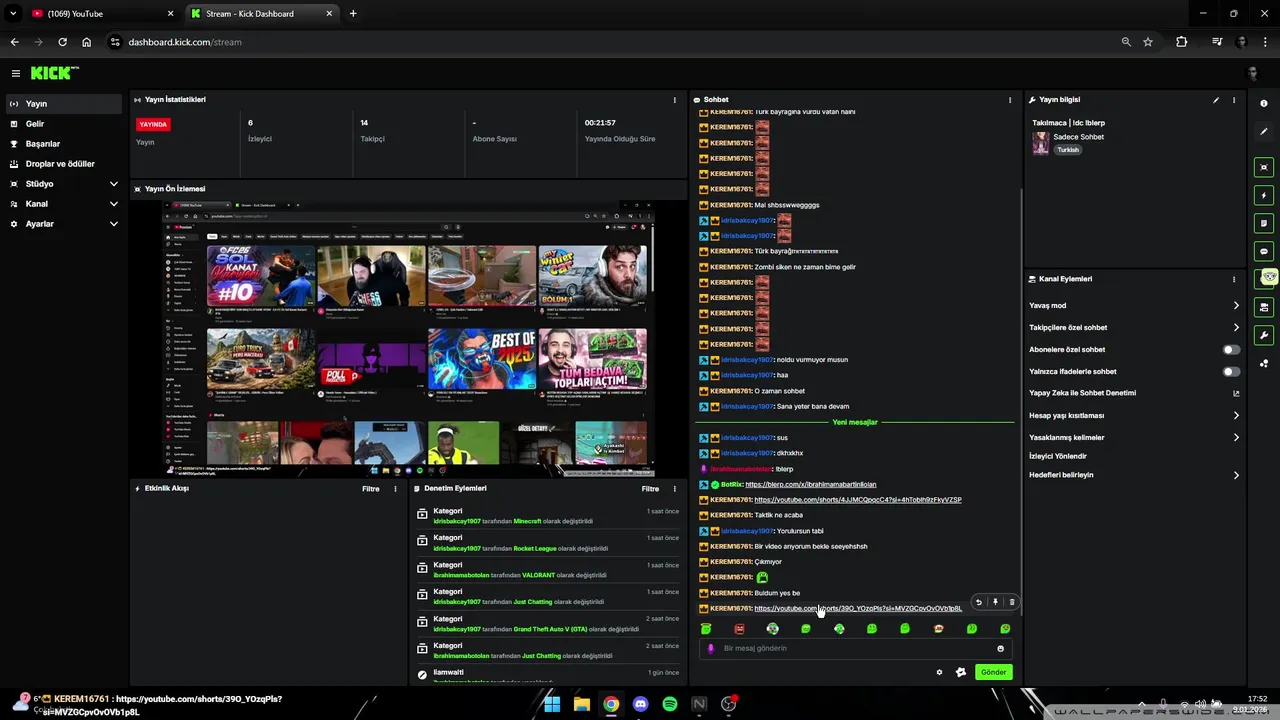Click the stream preview thumbnail
Screen dimensions: 1280x720
point(409,339)
